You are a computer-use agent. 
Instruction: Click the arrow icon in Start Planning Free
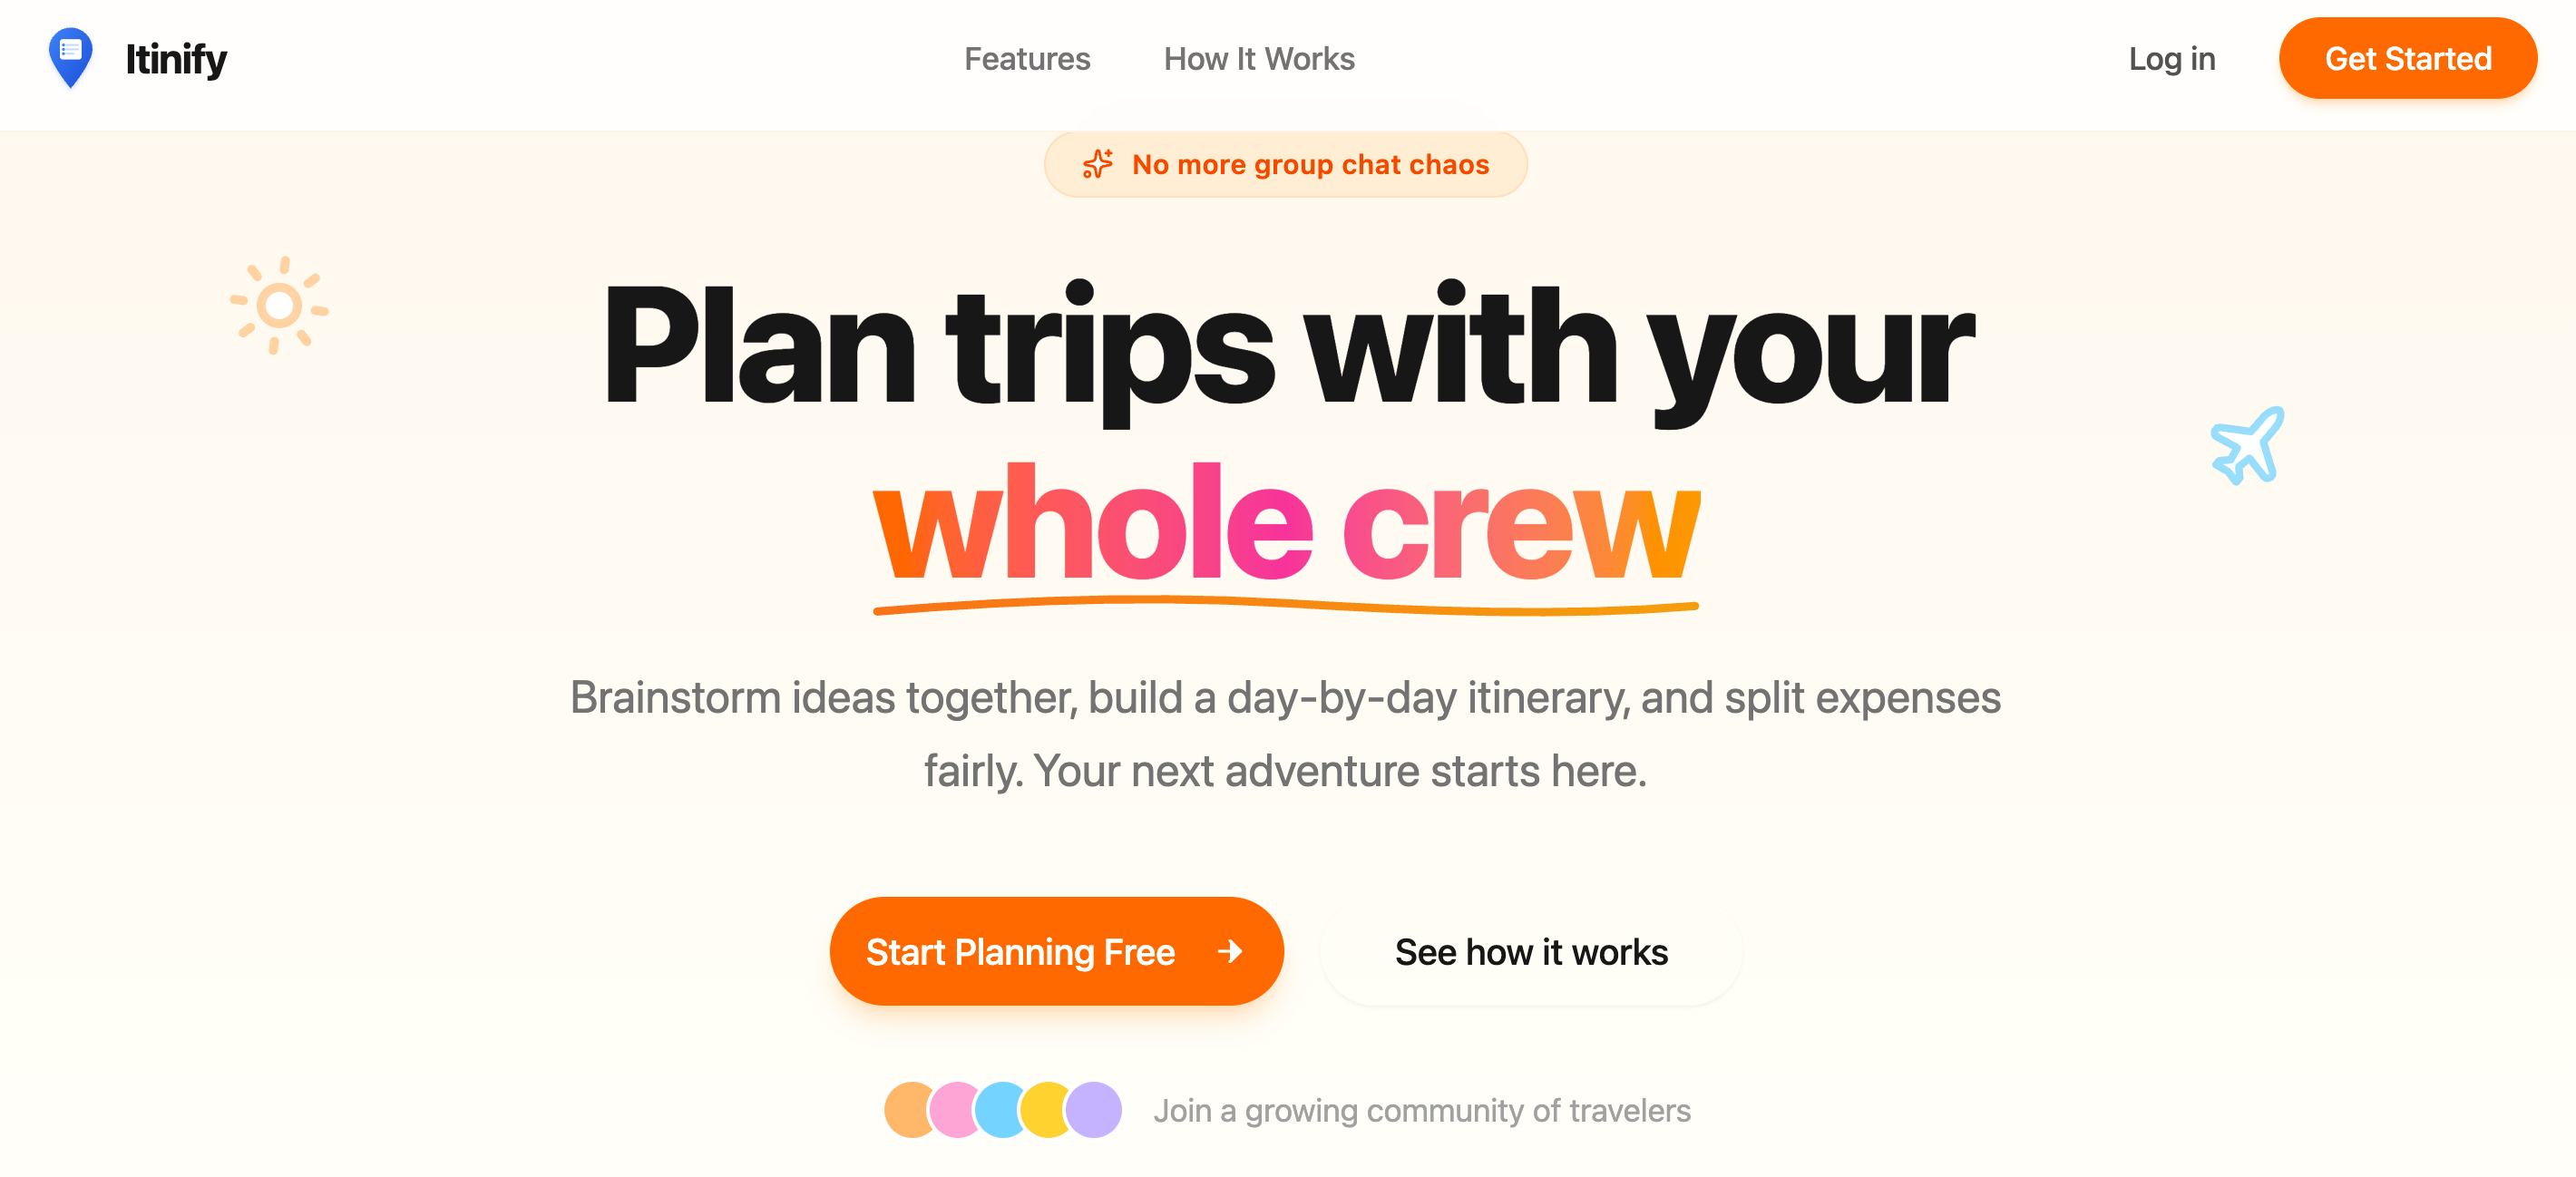1230,951
